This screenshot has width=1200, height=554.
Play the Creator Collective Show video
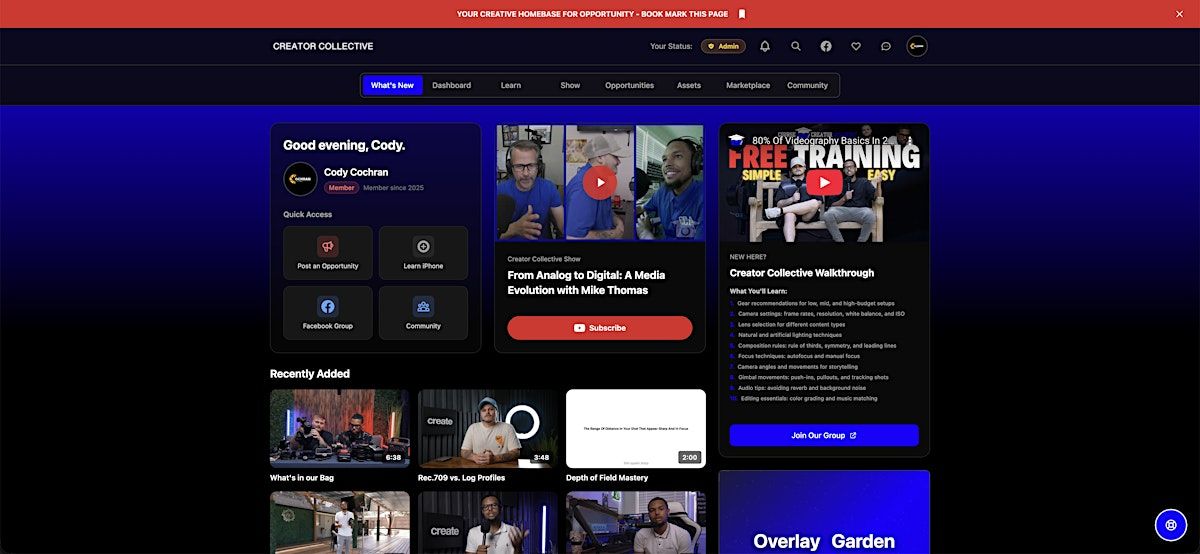coord(599,182)
